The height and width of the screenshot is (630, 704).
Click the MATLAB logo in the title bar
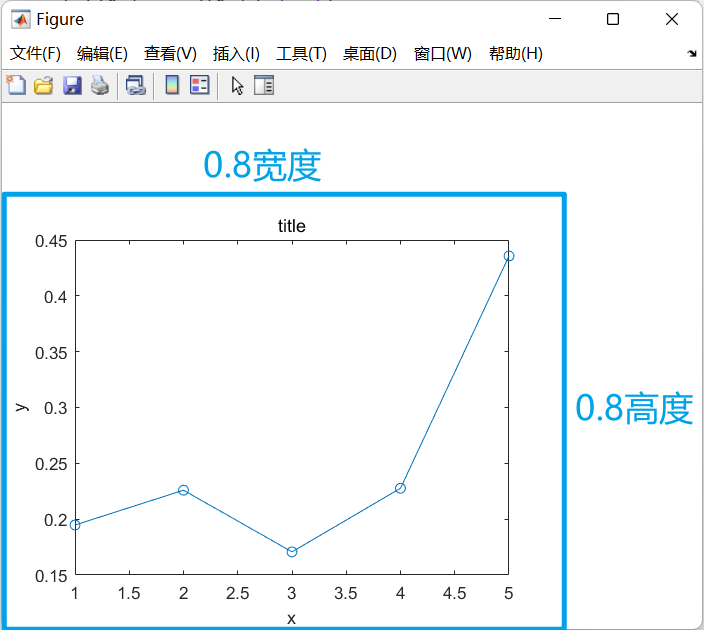coord(21,19)
